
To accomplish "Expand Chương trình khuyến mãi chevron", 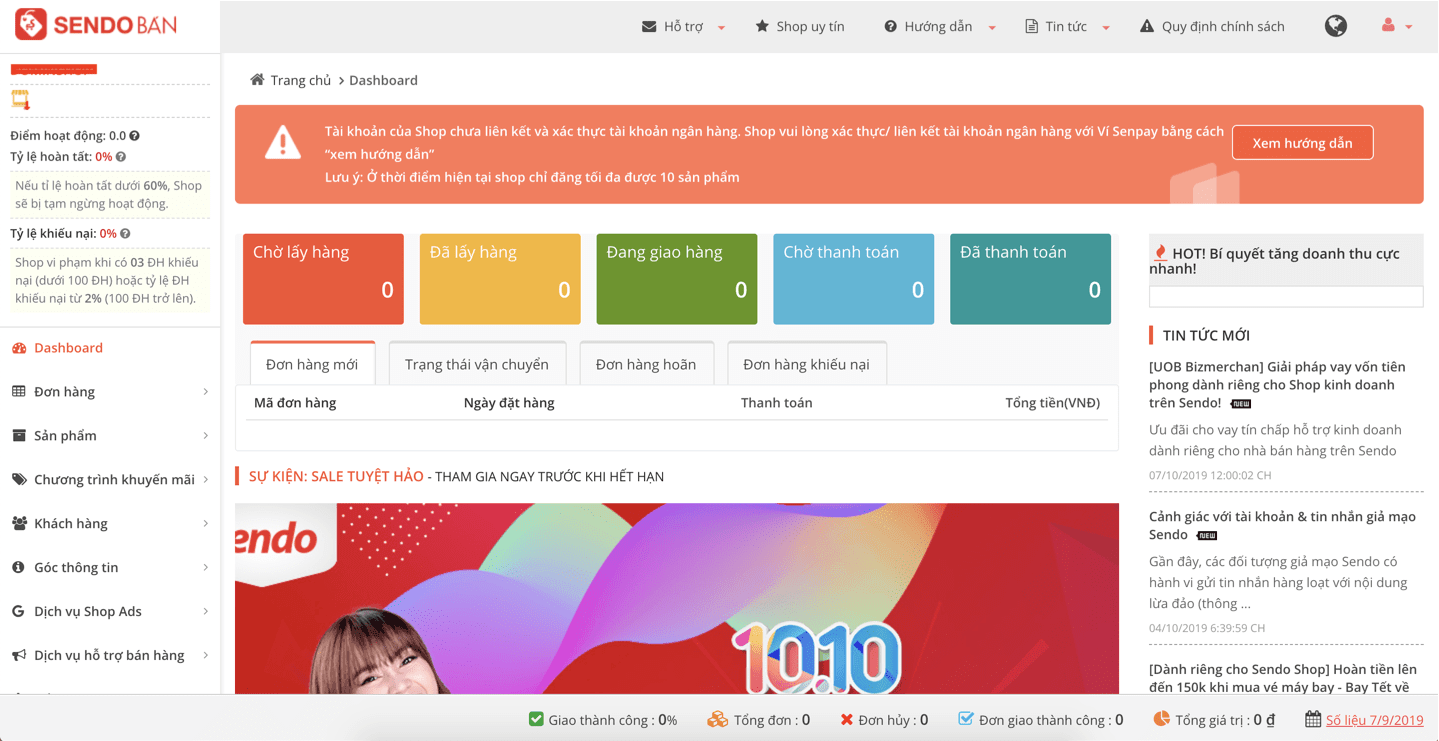I will point(205,480).
